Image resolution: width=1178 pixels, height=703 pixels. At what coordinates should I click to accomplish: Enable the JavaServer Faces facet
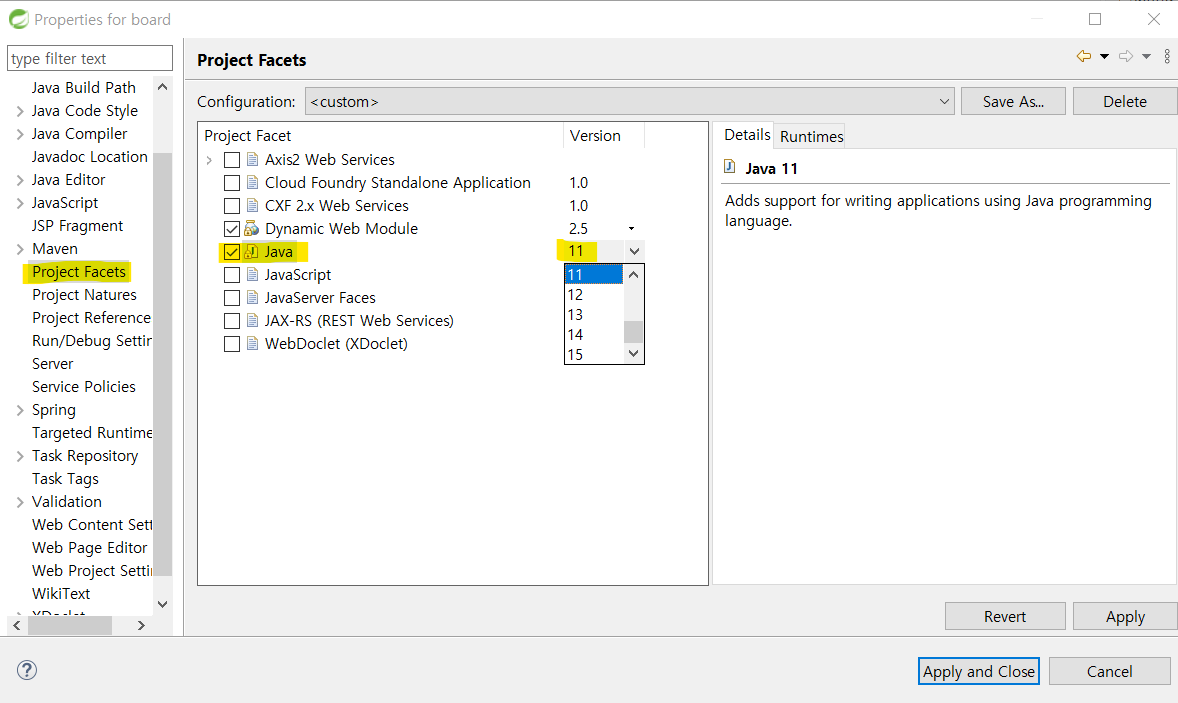232,298
